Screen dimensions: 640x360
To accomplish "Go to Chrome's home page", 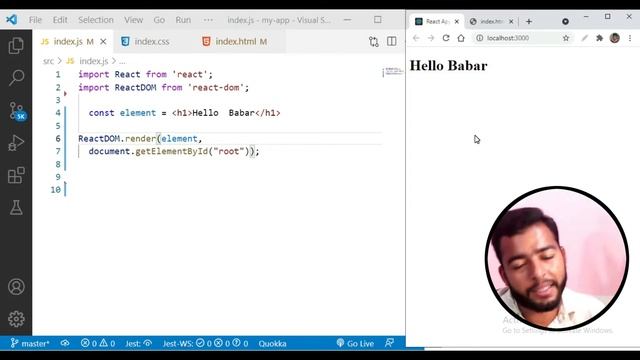I will tap(461, 38).
